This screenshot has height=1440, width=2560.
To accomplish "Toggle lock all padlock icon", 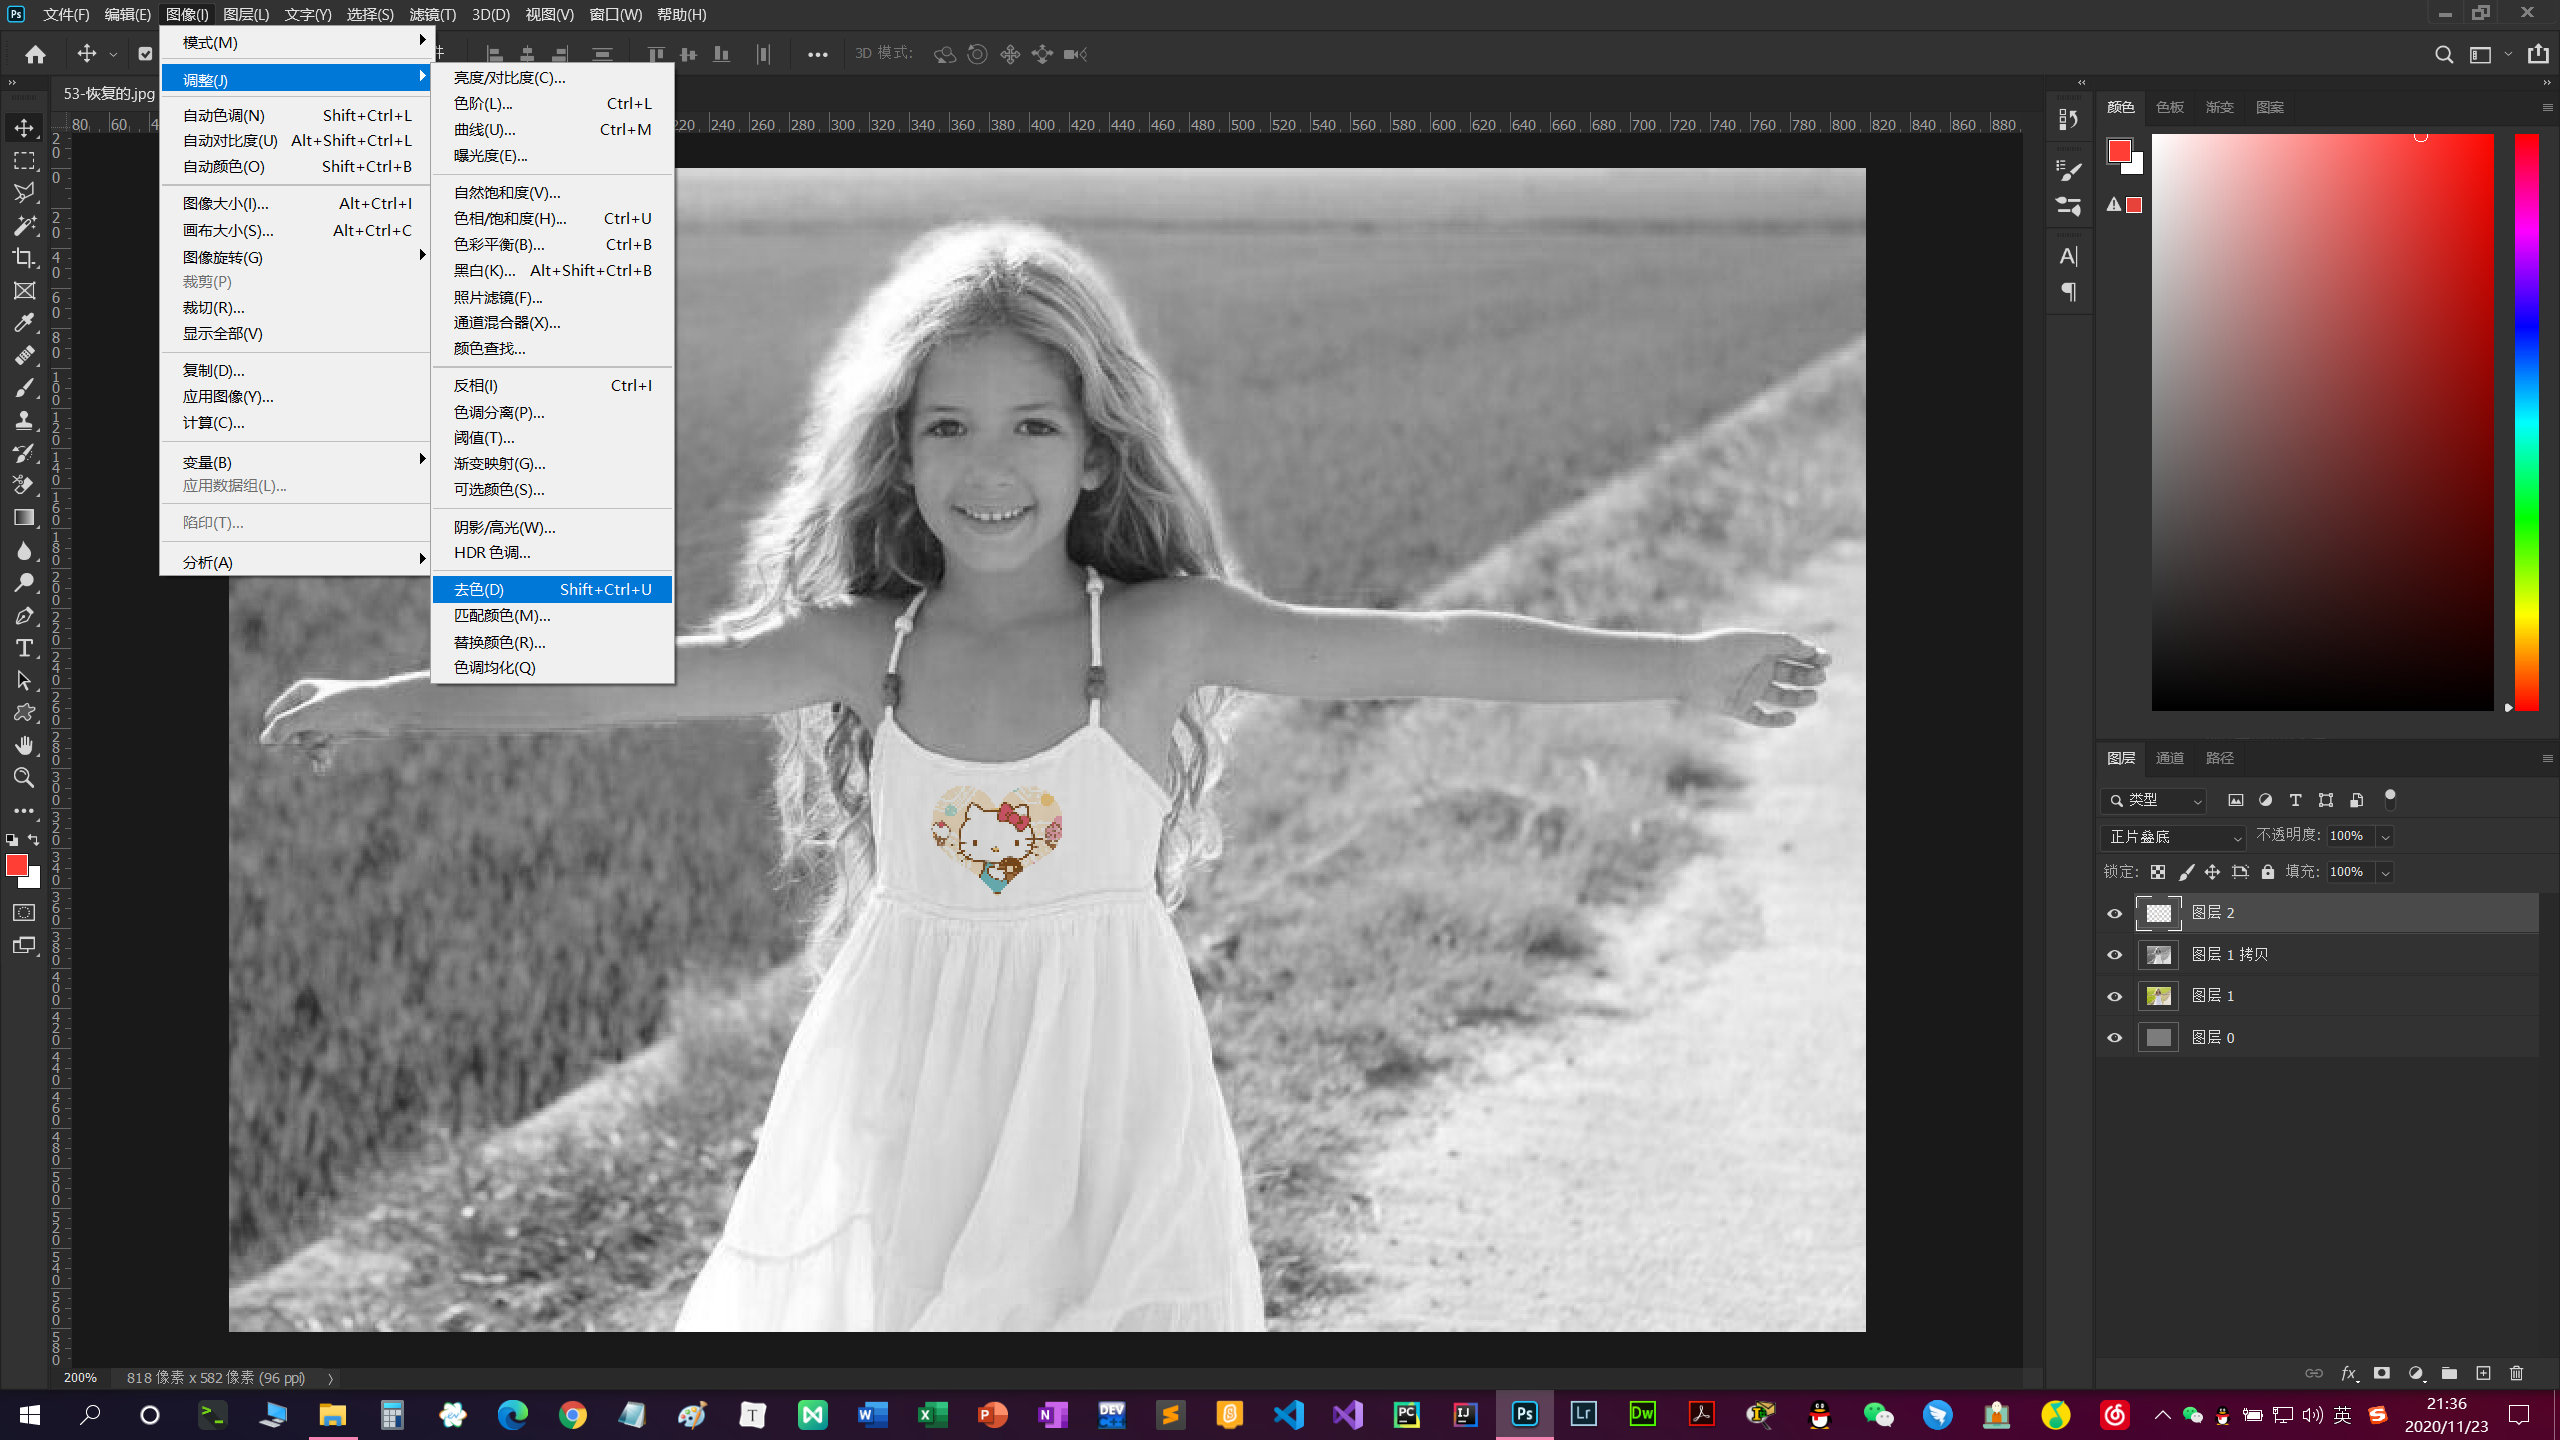I will [2268, 872].
